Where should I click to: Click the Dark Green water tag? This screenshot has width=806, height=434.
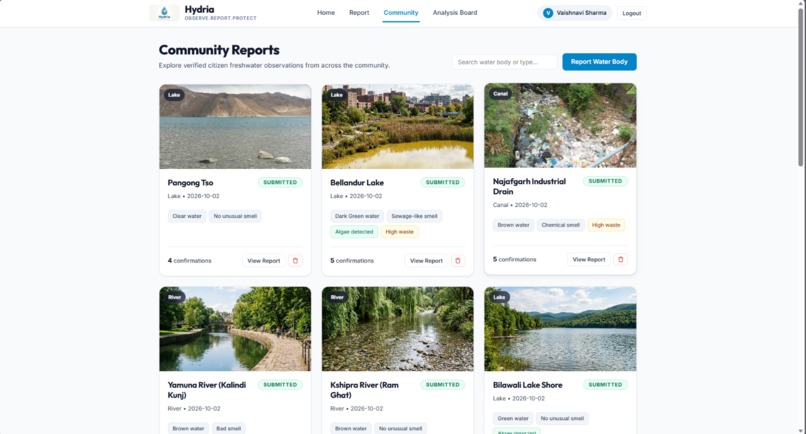point(357,216)
